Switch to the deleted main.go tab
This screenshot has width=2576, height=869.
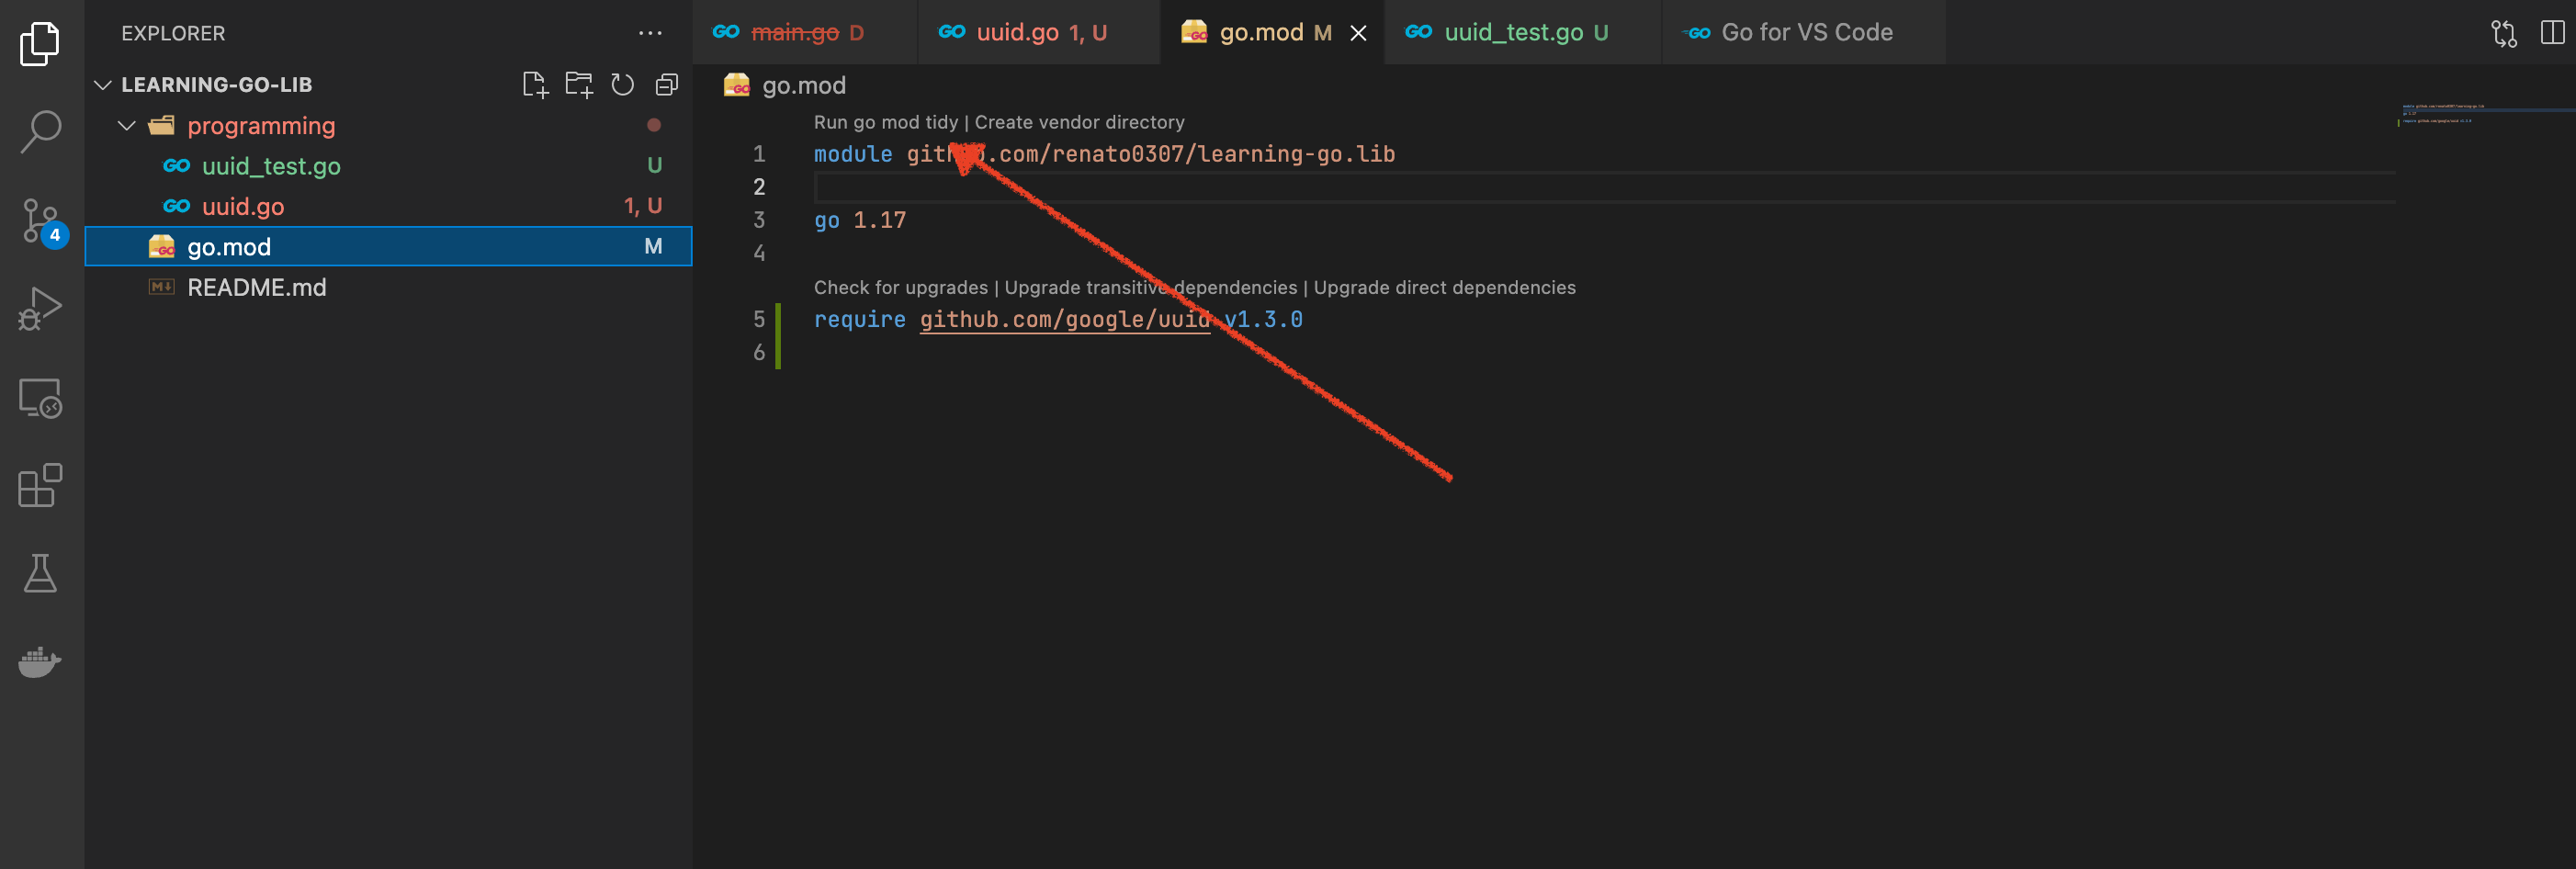click(x=803, y=33)
